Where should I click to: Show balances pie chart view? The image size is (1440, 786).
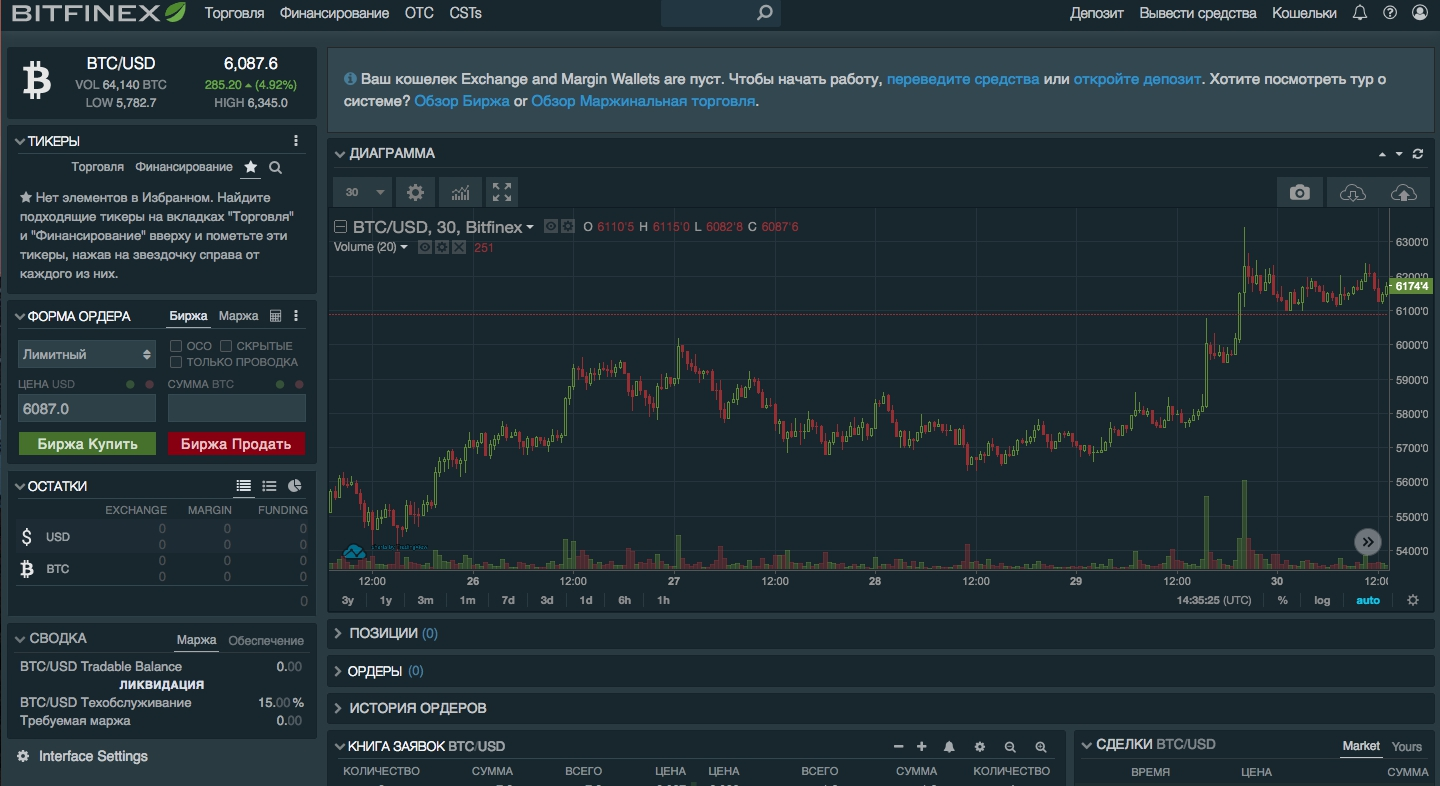pos(295,486)
